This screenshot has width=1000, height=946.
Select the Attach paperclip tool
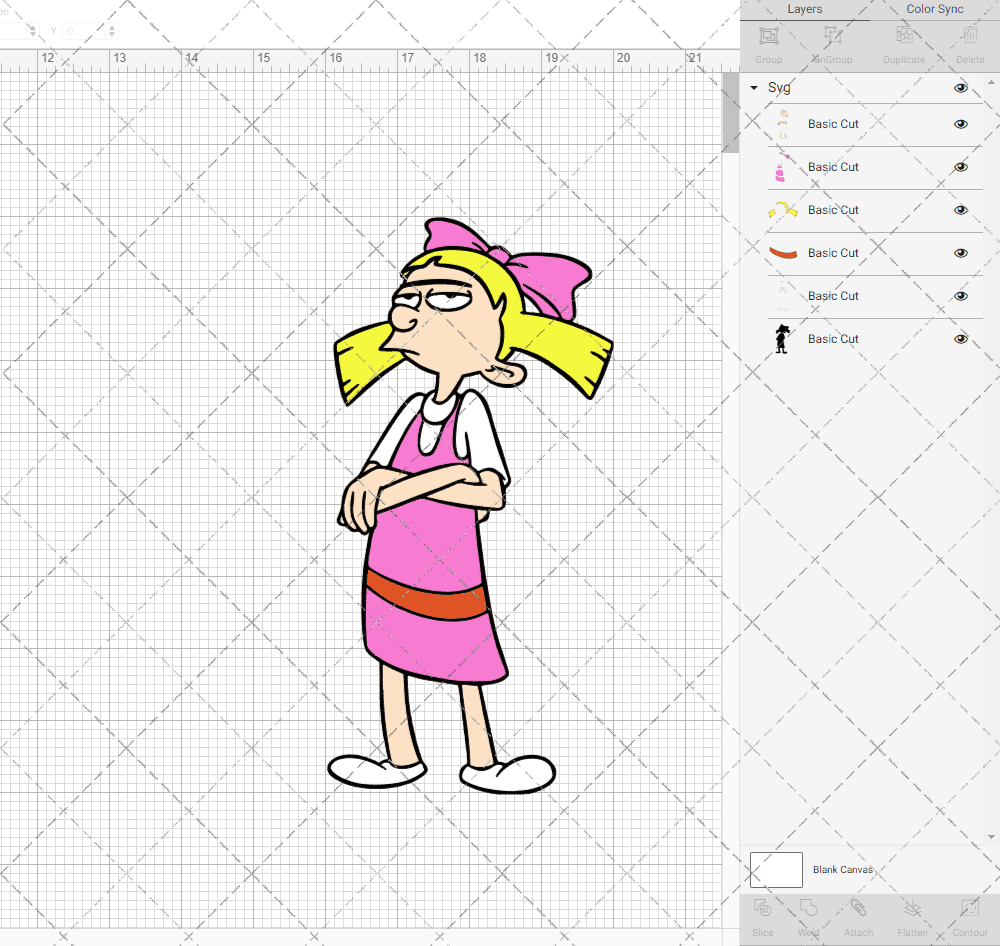[x=858, y=908]
